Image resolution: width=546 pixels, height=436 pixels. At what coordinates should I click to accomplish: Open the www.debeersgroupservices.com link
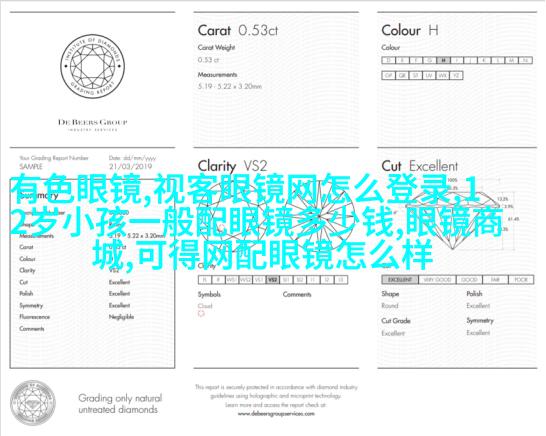[276, 414]
